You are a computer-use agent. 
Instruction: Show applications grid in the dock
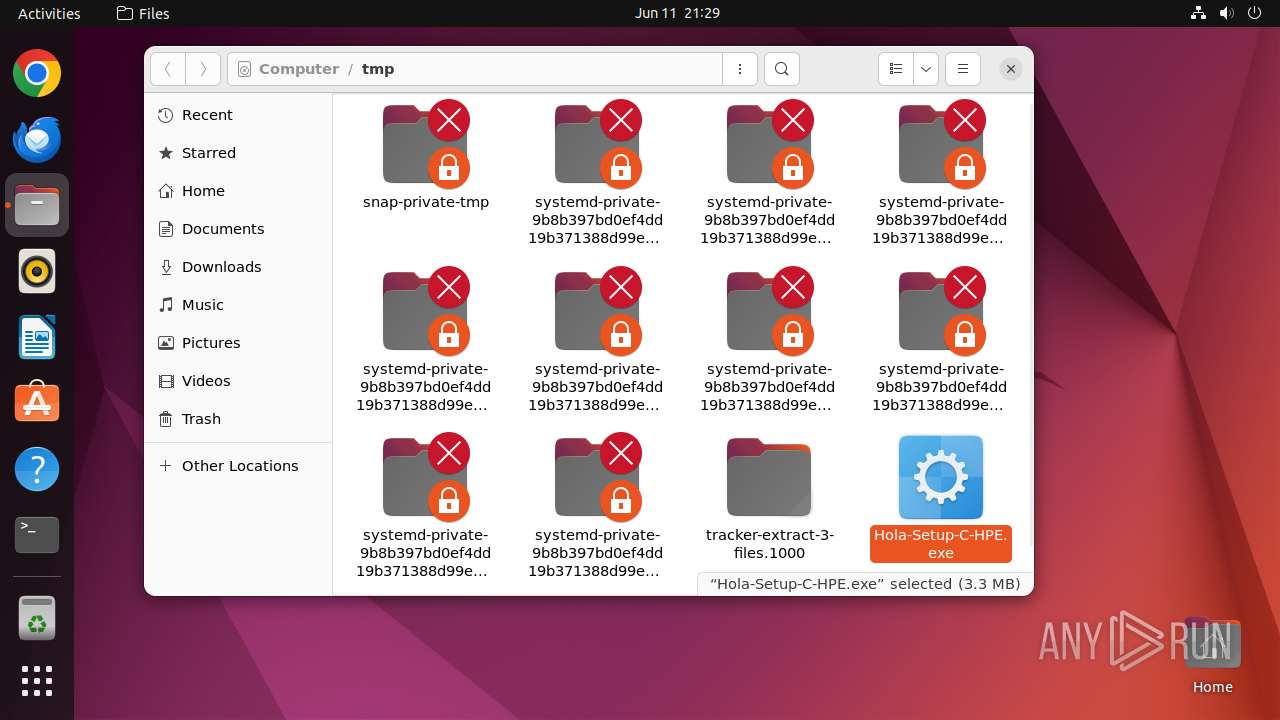37,681
